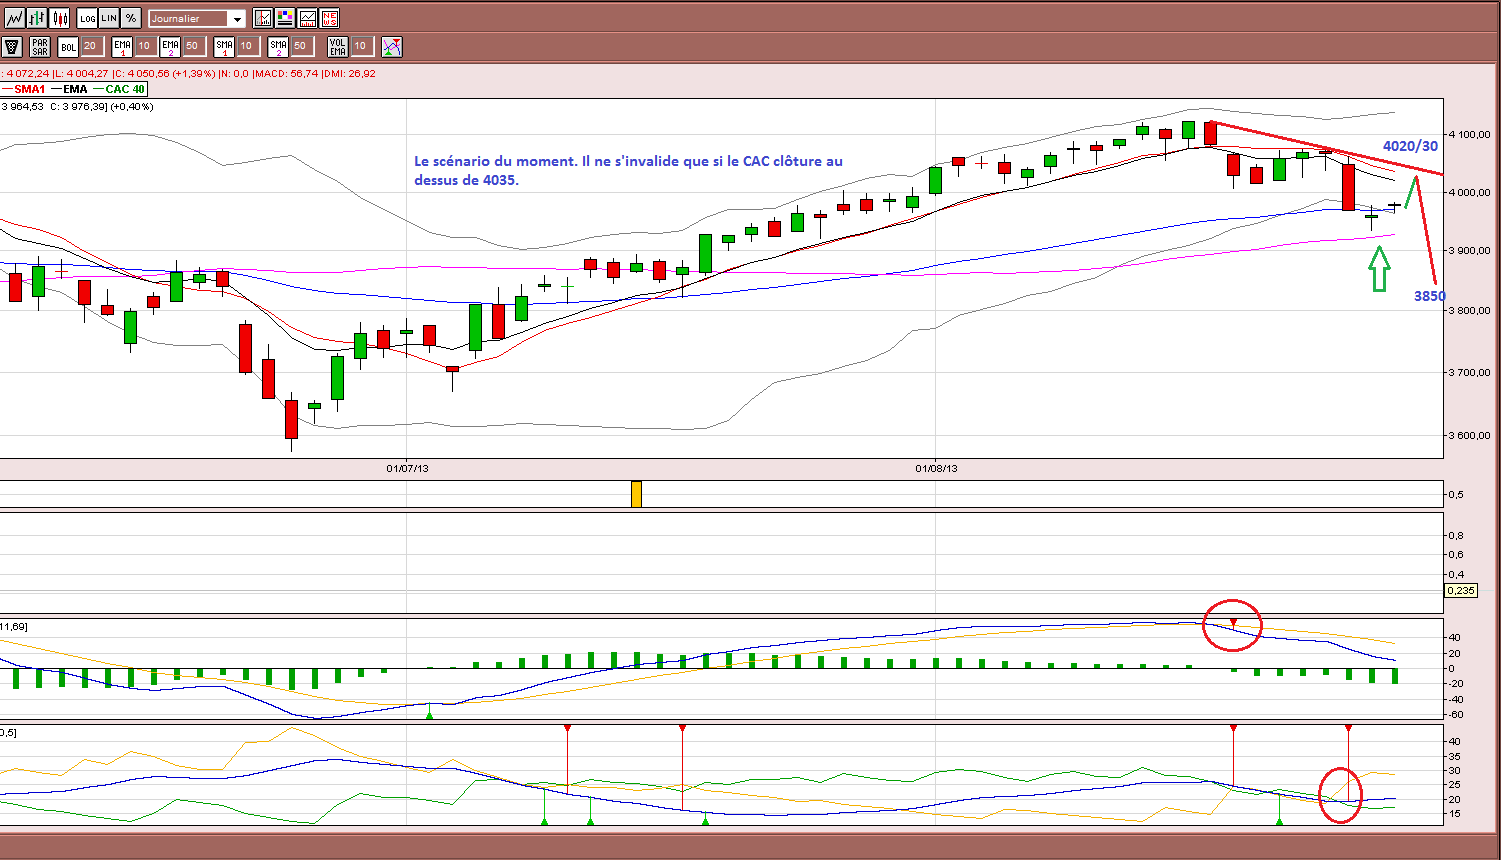Screen dimensions: 1501x860
Task: Click the 01/07/13 date label
Action: [x=407, y=468]
